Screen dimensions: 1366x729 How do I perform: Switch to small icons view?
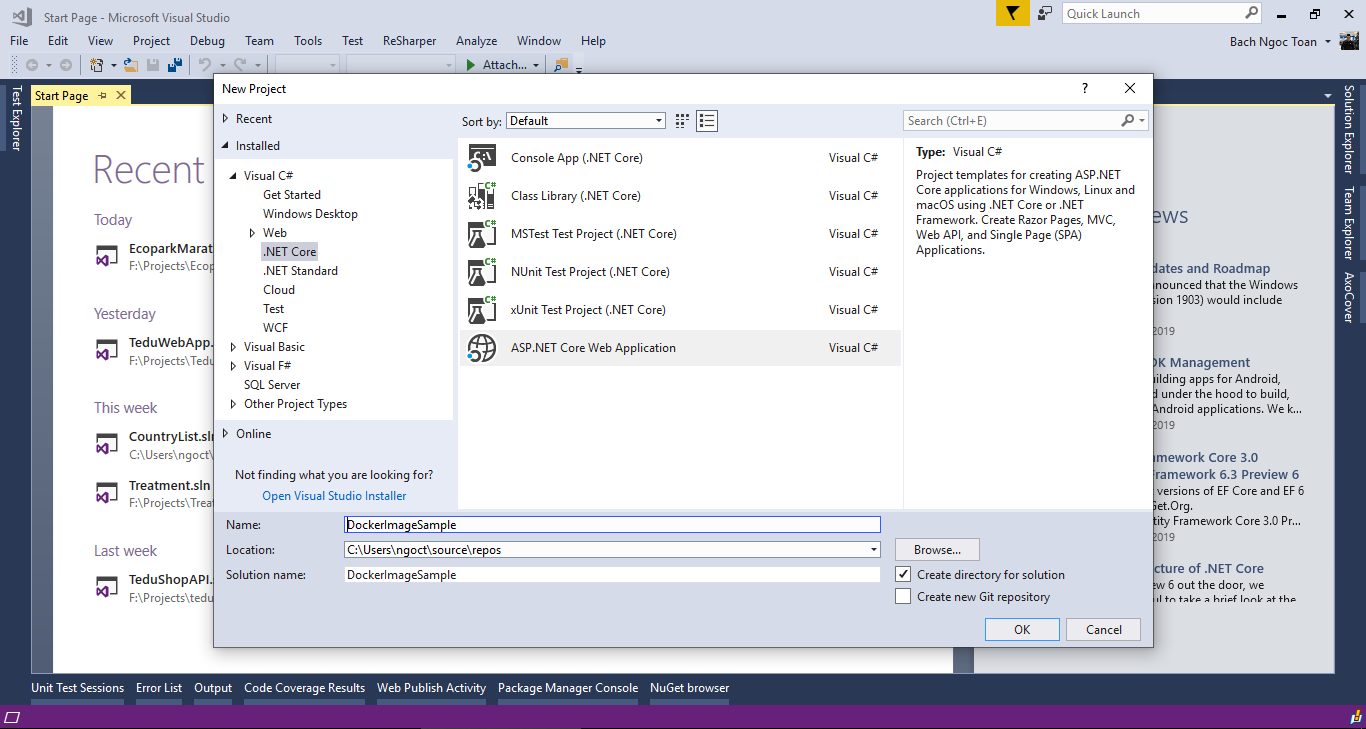coord(682,121)
